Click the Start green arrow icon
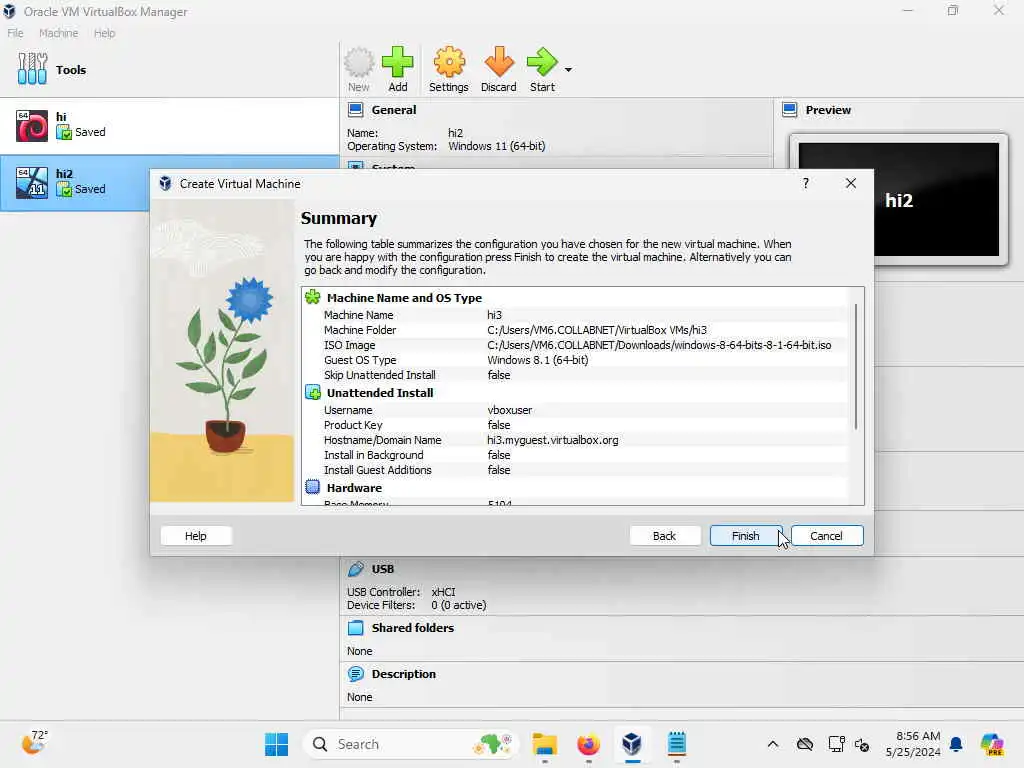 542,63
